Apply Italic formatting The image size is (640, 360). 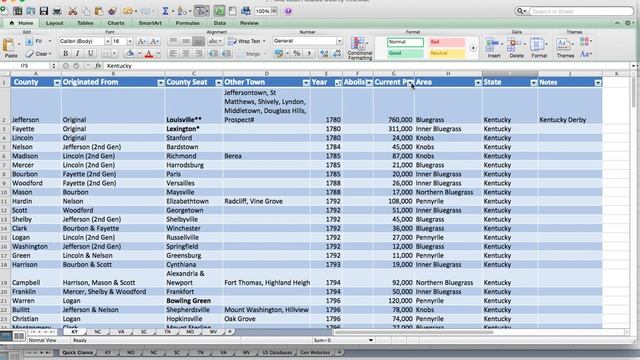78,53
